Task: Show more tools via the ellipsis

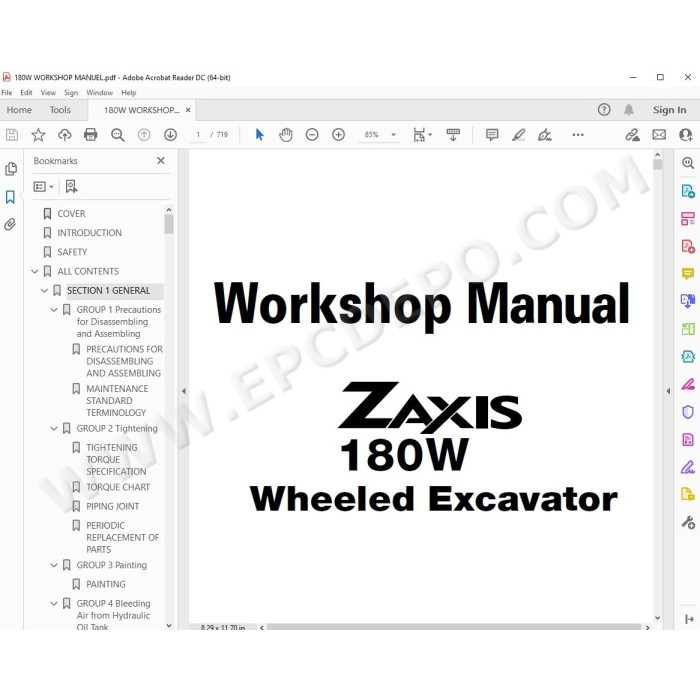Action: (578, 135)
